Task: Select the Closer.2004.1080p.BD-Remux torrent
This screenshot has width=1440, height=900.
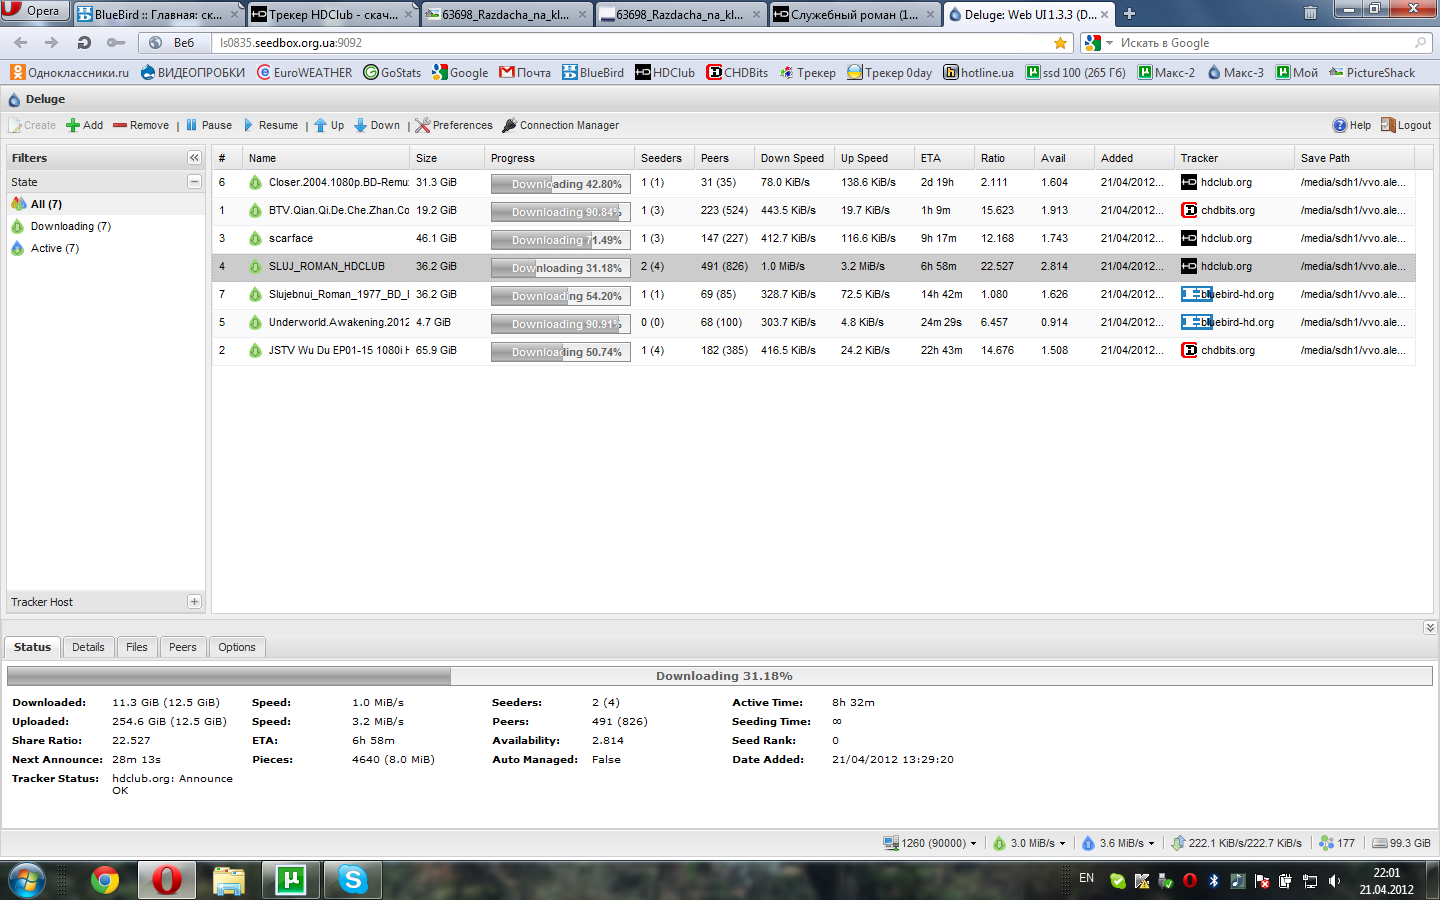Action: coord(814,182)
